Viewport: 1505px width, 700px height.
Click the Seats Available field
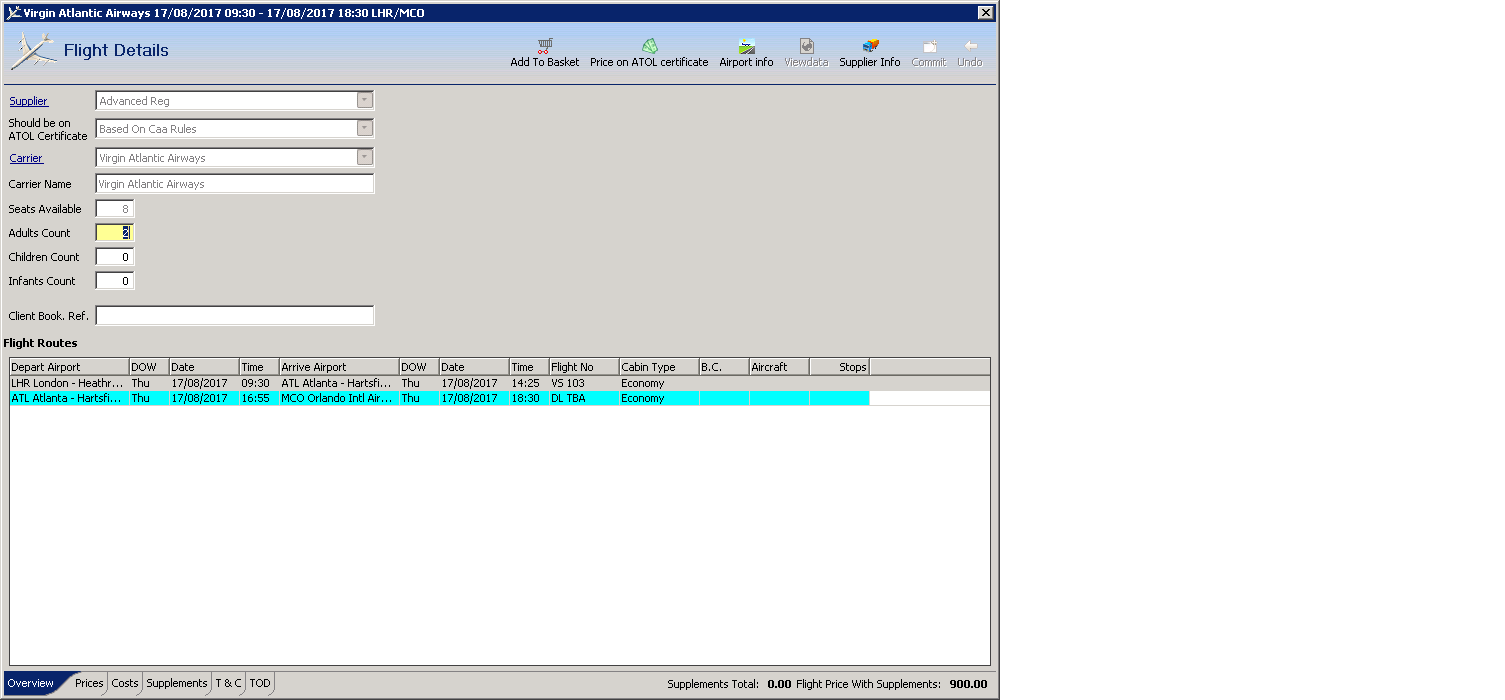pyautogui.click(x=115, y=209)
